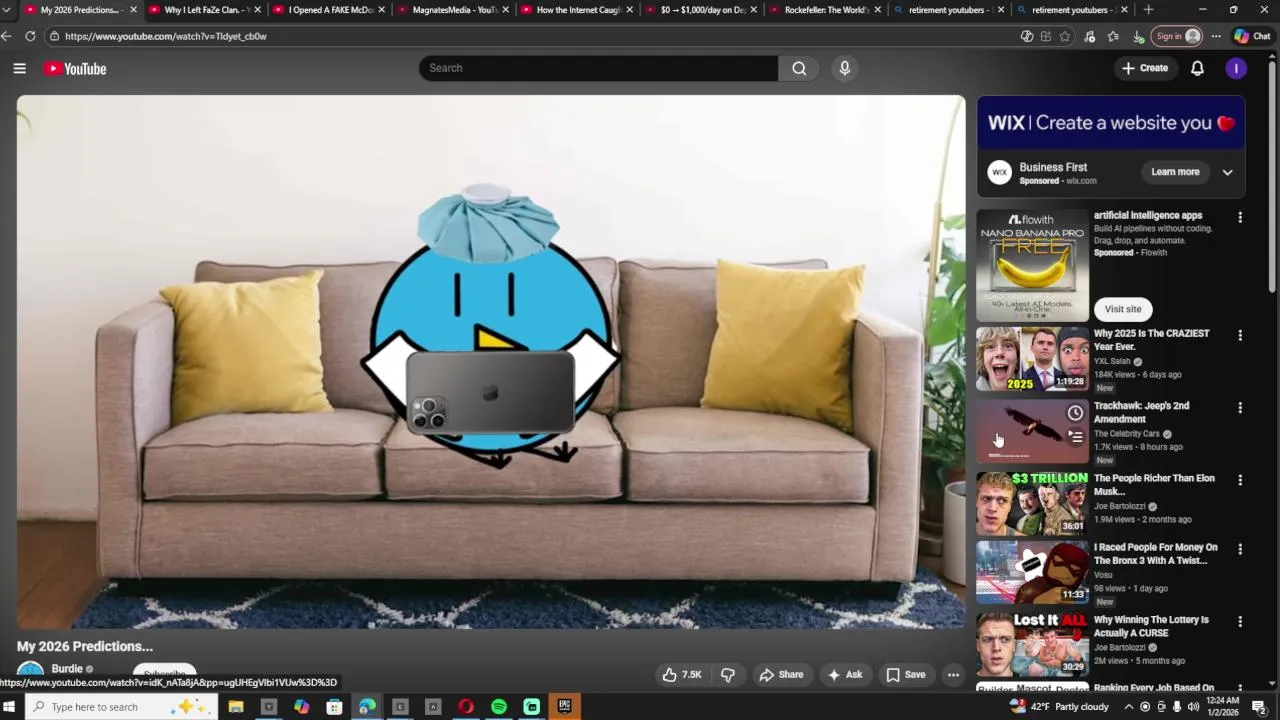Image resolution: width=1280 pixels, height=720 pixels.
Task: Open options for Ranking Every Job Based On
Action: [1240, 689]
